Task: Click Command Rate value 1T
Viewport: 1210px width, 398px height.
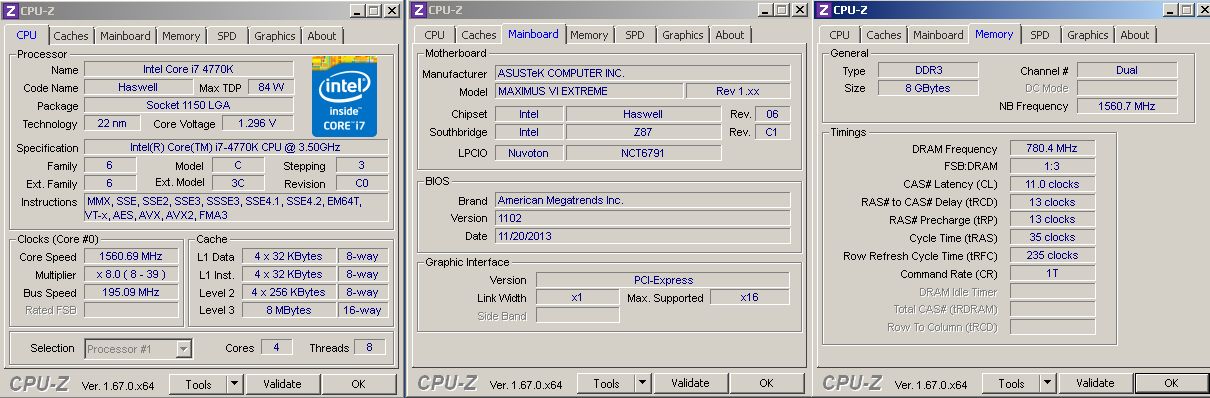Action: coord(1053,274)
